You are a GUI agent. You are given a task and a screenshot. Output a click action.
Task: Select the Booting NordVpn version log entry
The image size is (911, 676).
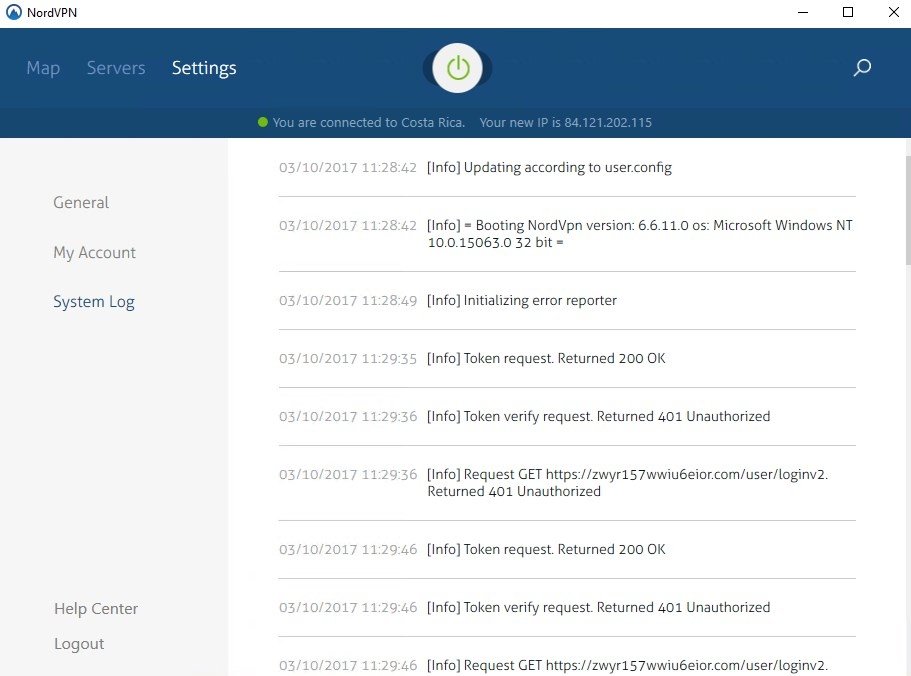click(567, 233)
